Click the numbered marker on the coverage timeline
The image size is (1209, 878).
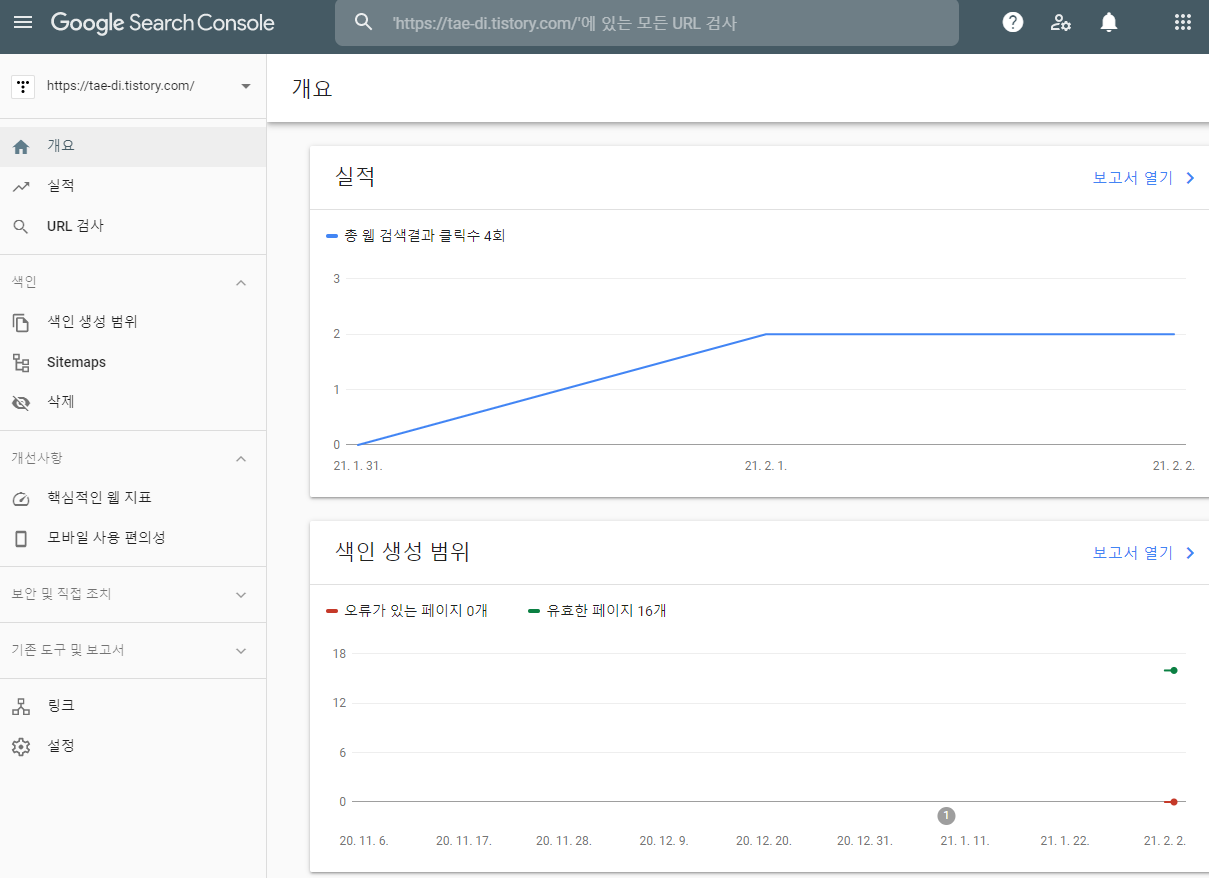946,815
